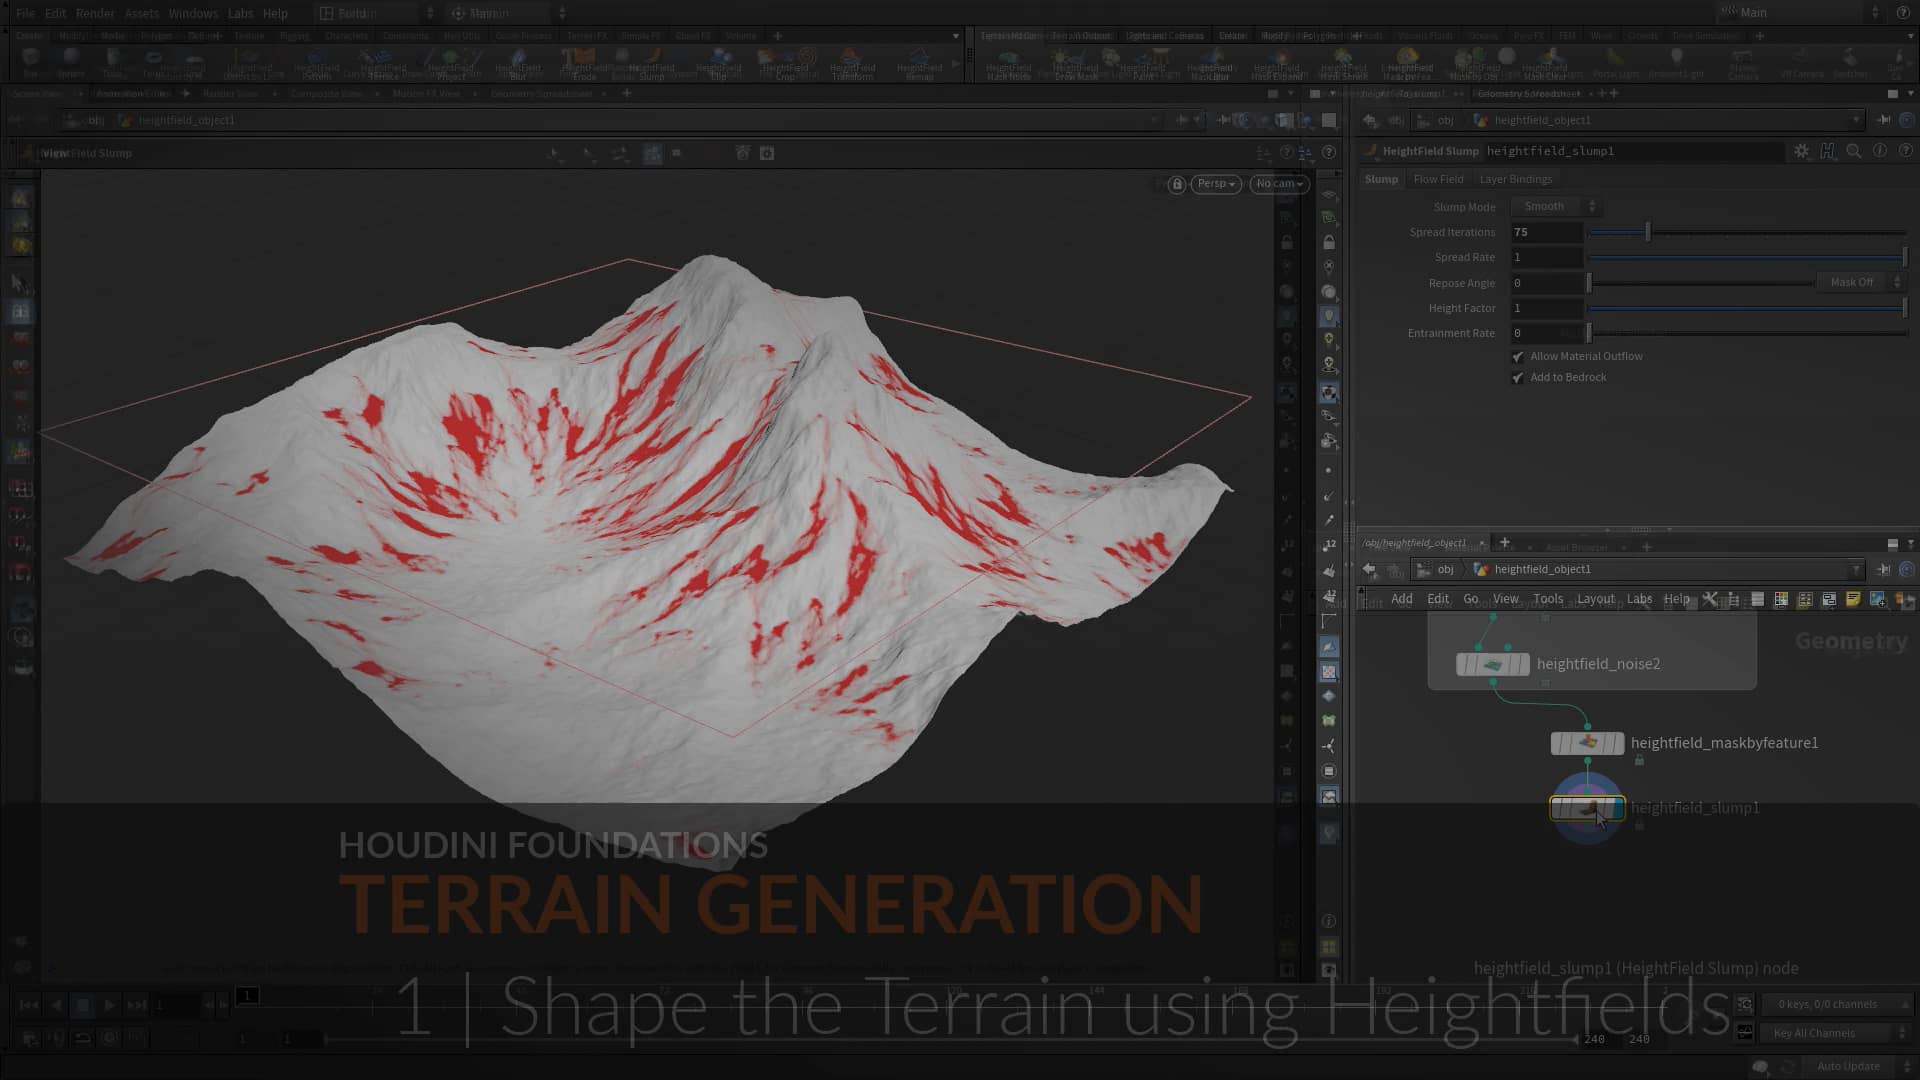
Task: Click the HeightField Draw Mask shelf tool
Action: point(1076,62)
